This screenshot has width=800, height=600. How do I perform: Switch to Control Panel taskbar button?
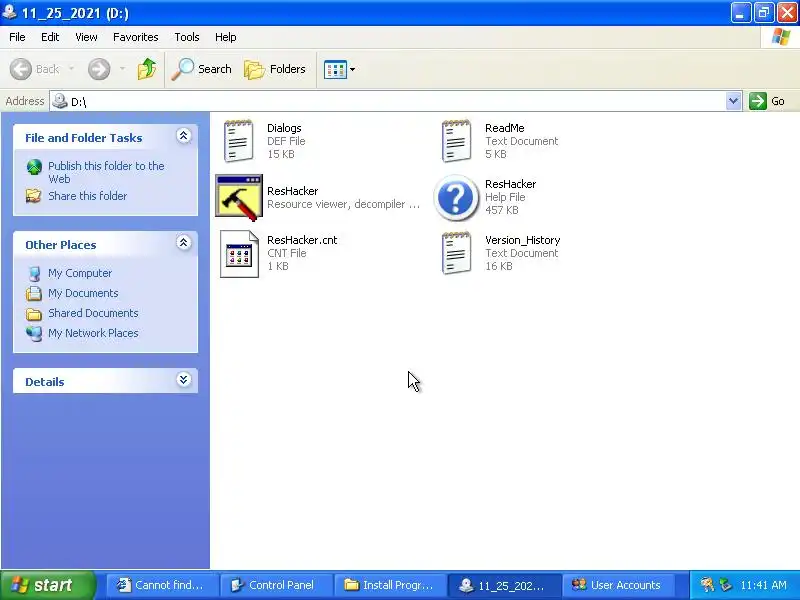coord(276,585)
